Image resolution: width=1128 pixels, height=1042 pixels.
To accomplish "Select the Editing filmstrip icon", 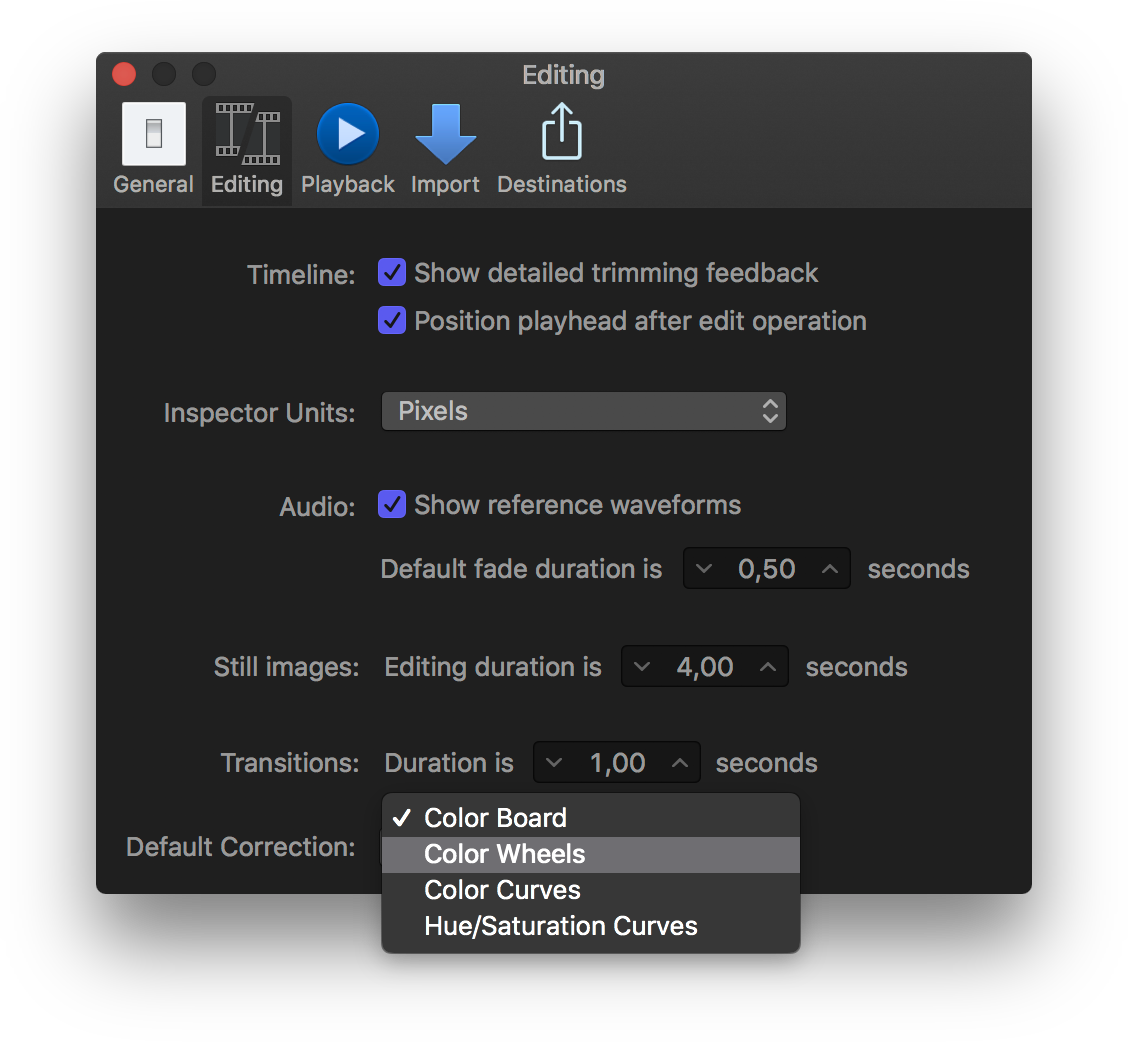I will [247, 134].
